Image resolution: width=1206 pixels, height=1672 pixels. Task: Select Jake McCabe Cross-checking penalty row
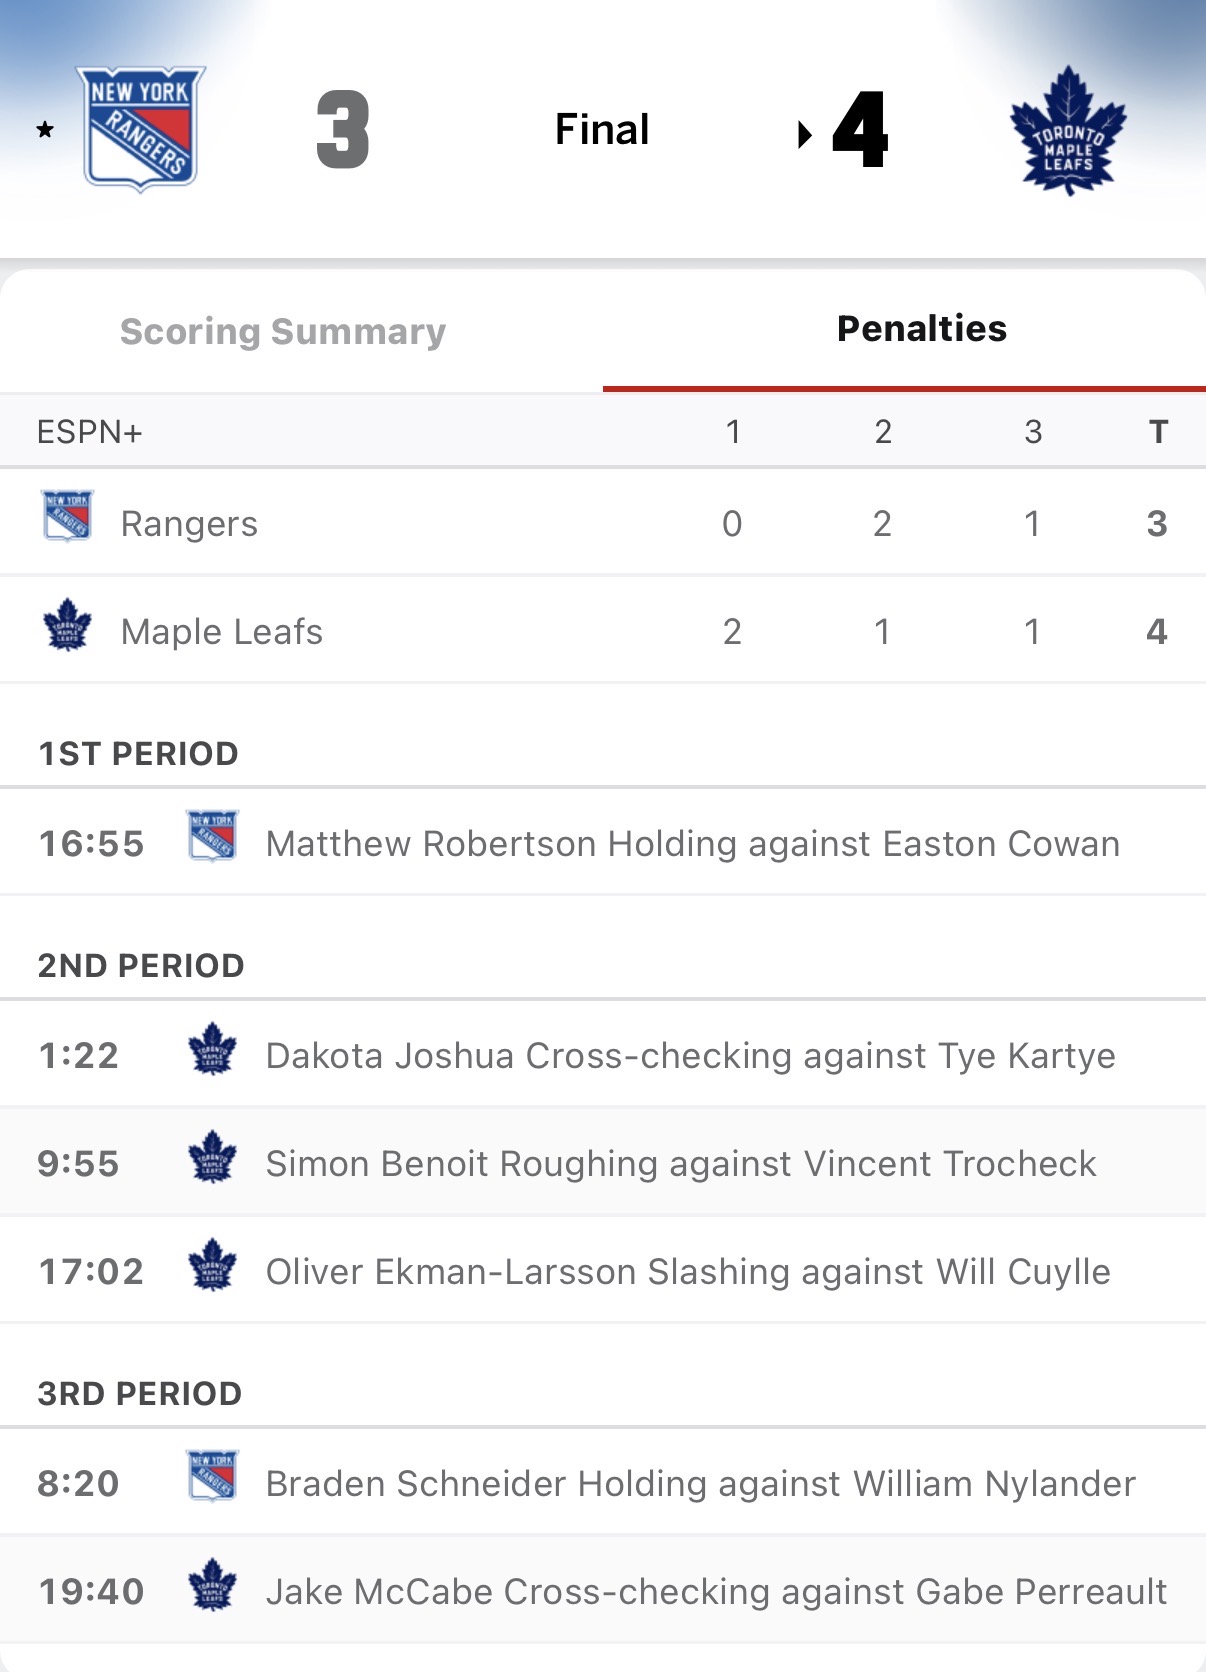coord(716,1592)
